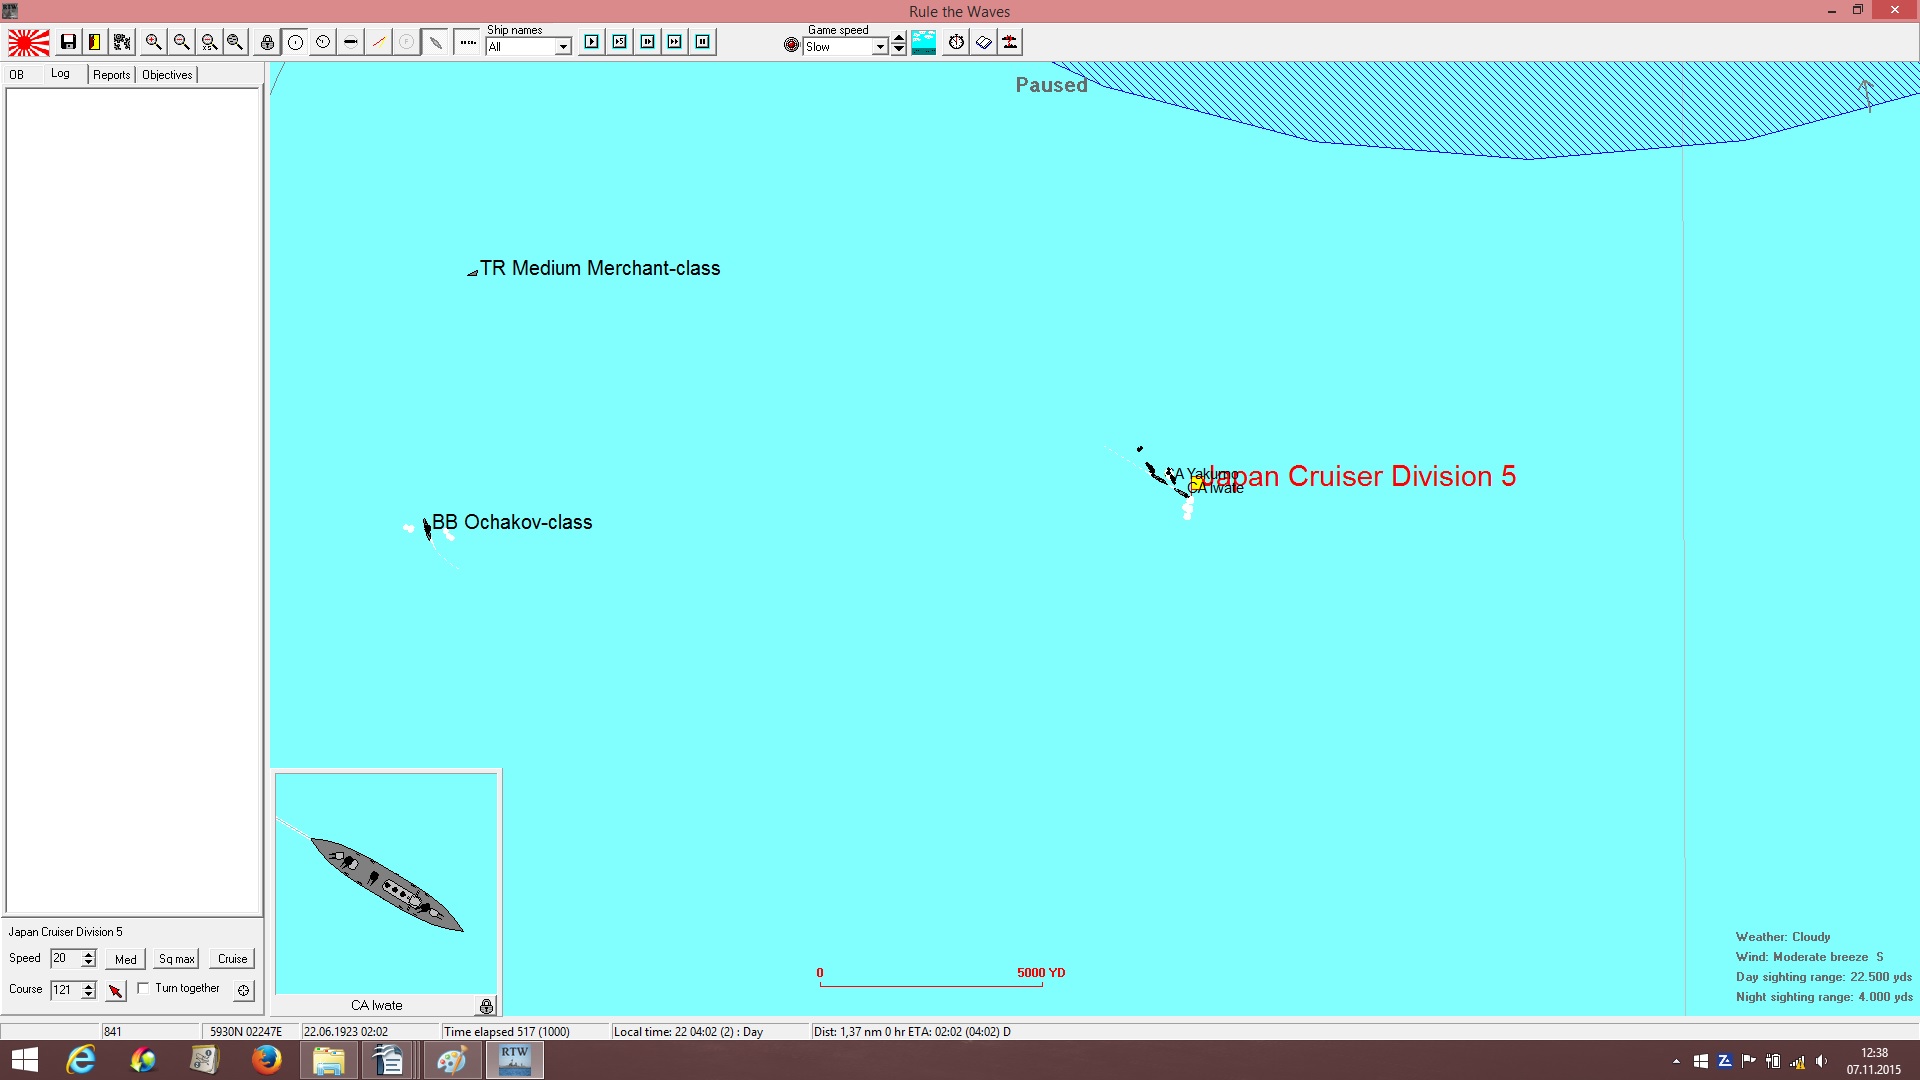
Task: Click the dotted line toolbar button
Action: [467, 42]
